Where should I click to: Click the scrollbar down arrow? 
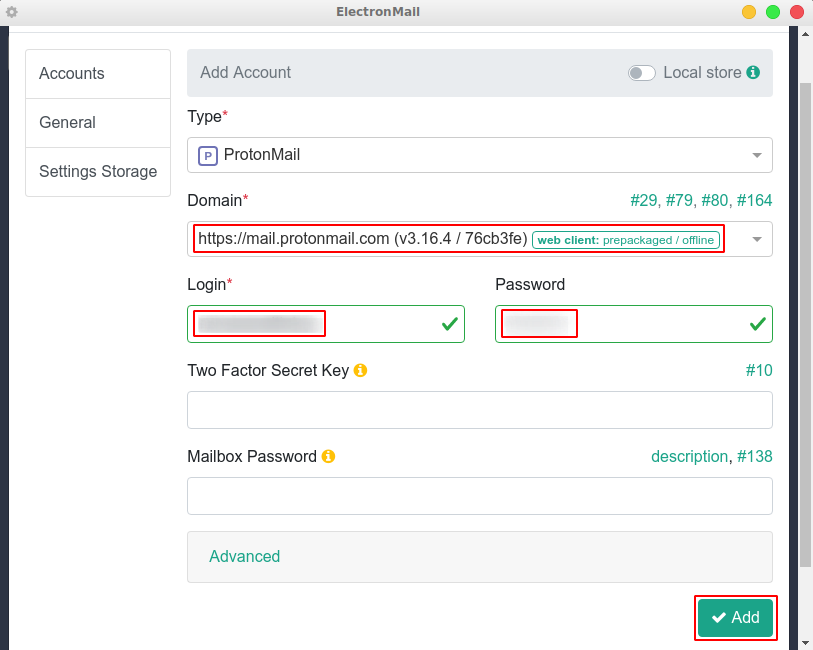click(805, 643)
